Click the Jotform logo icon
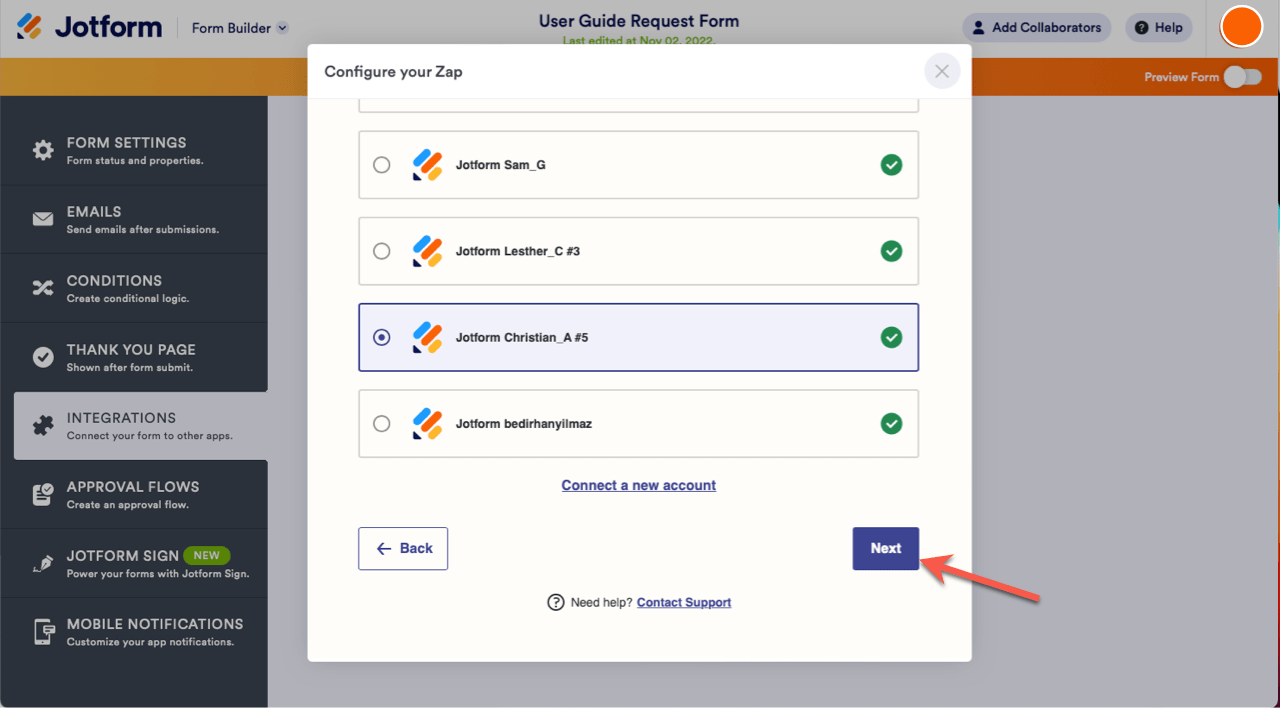The image size is (1281, 708). tap(30, 27)
